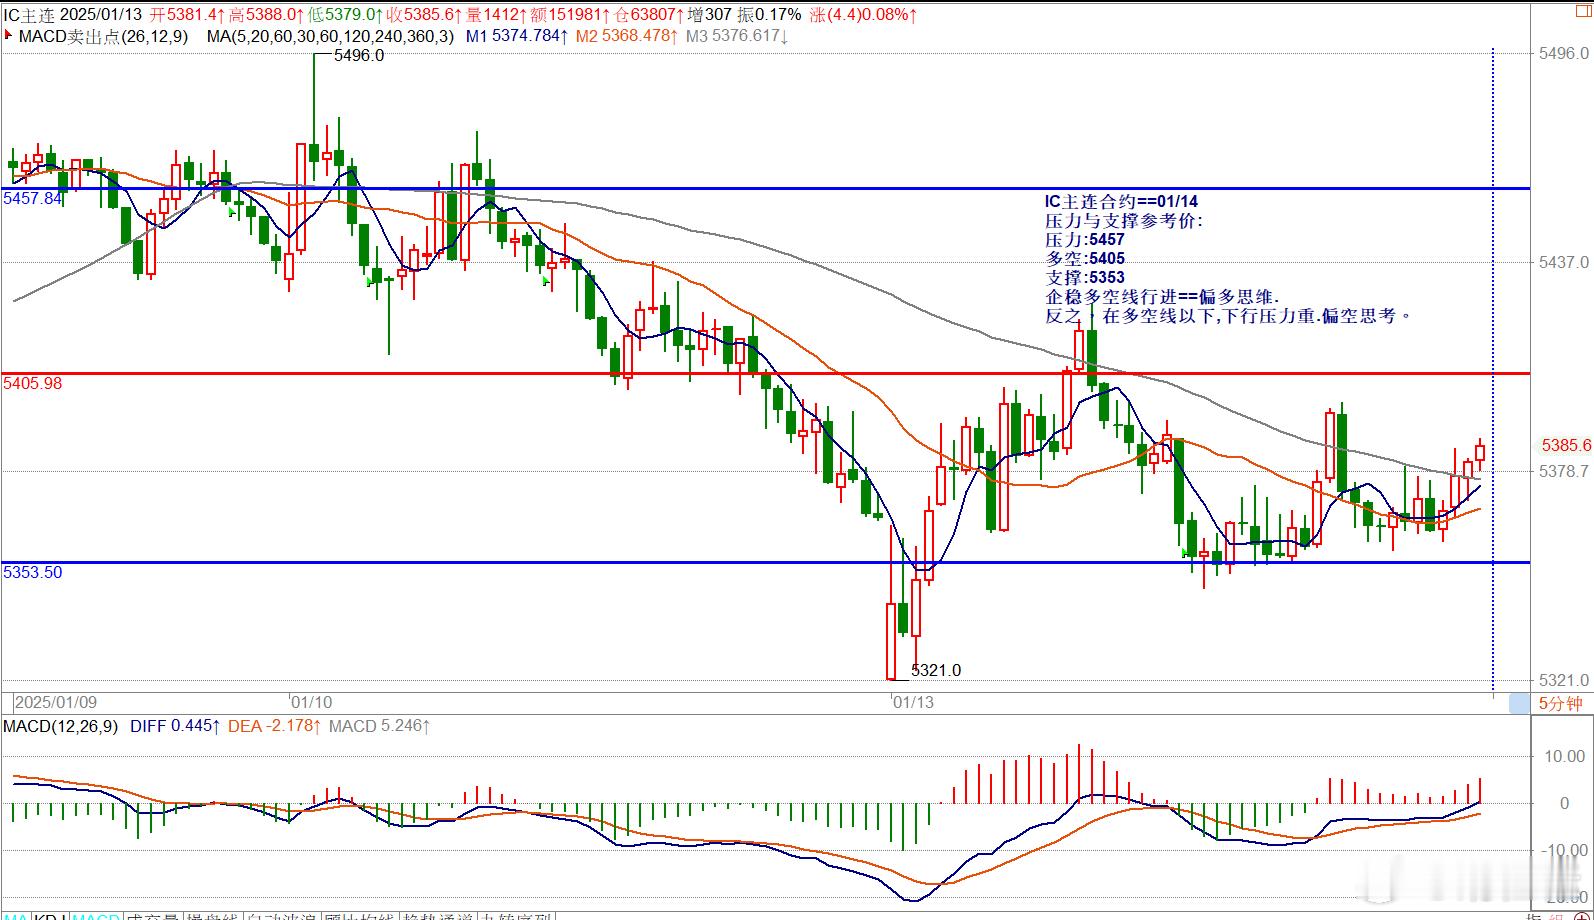Click the 5385.6 current price tag
The width and height of the screenshot is (1594, 920).
[1566, 445]
